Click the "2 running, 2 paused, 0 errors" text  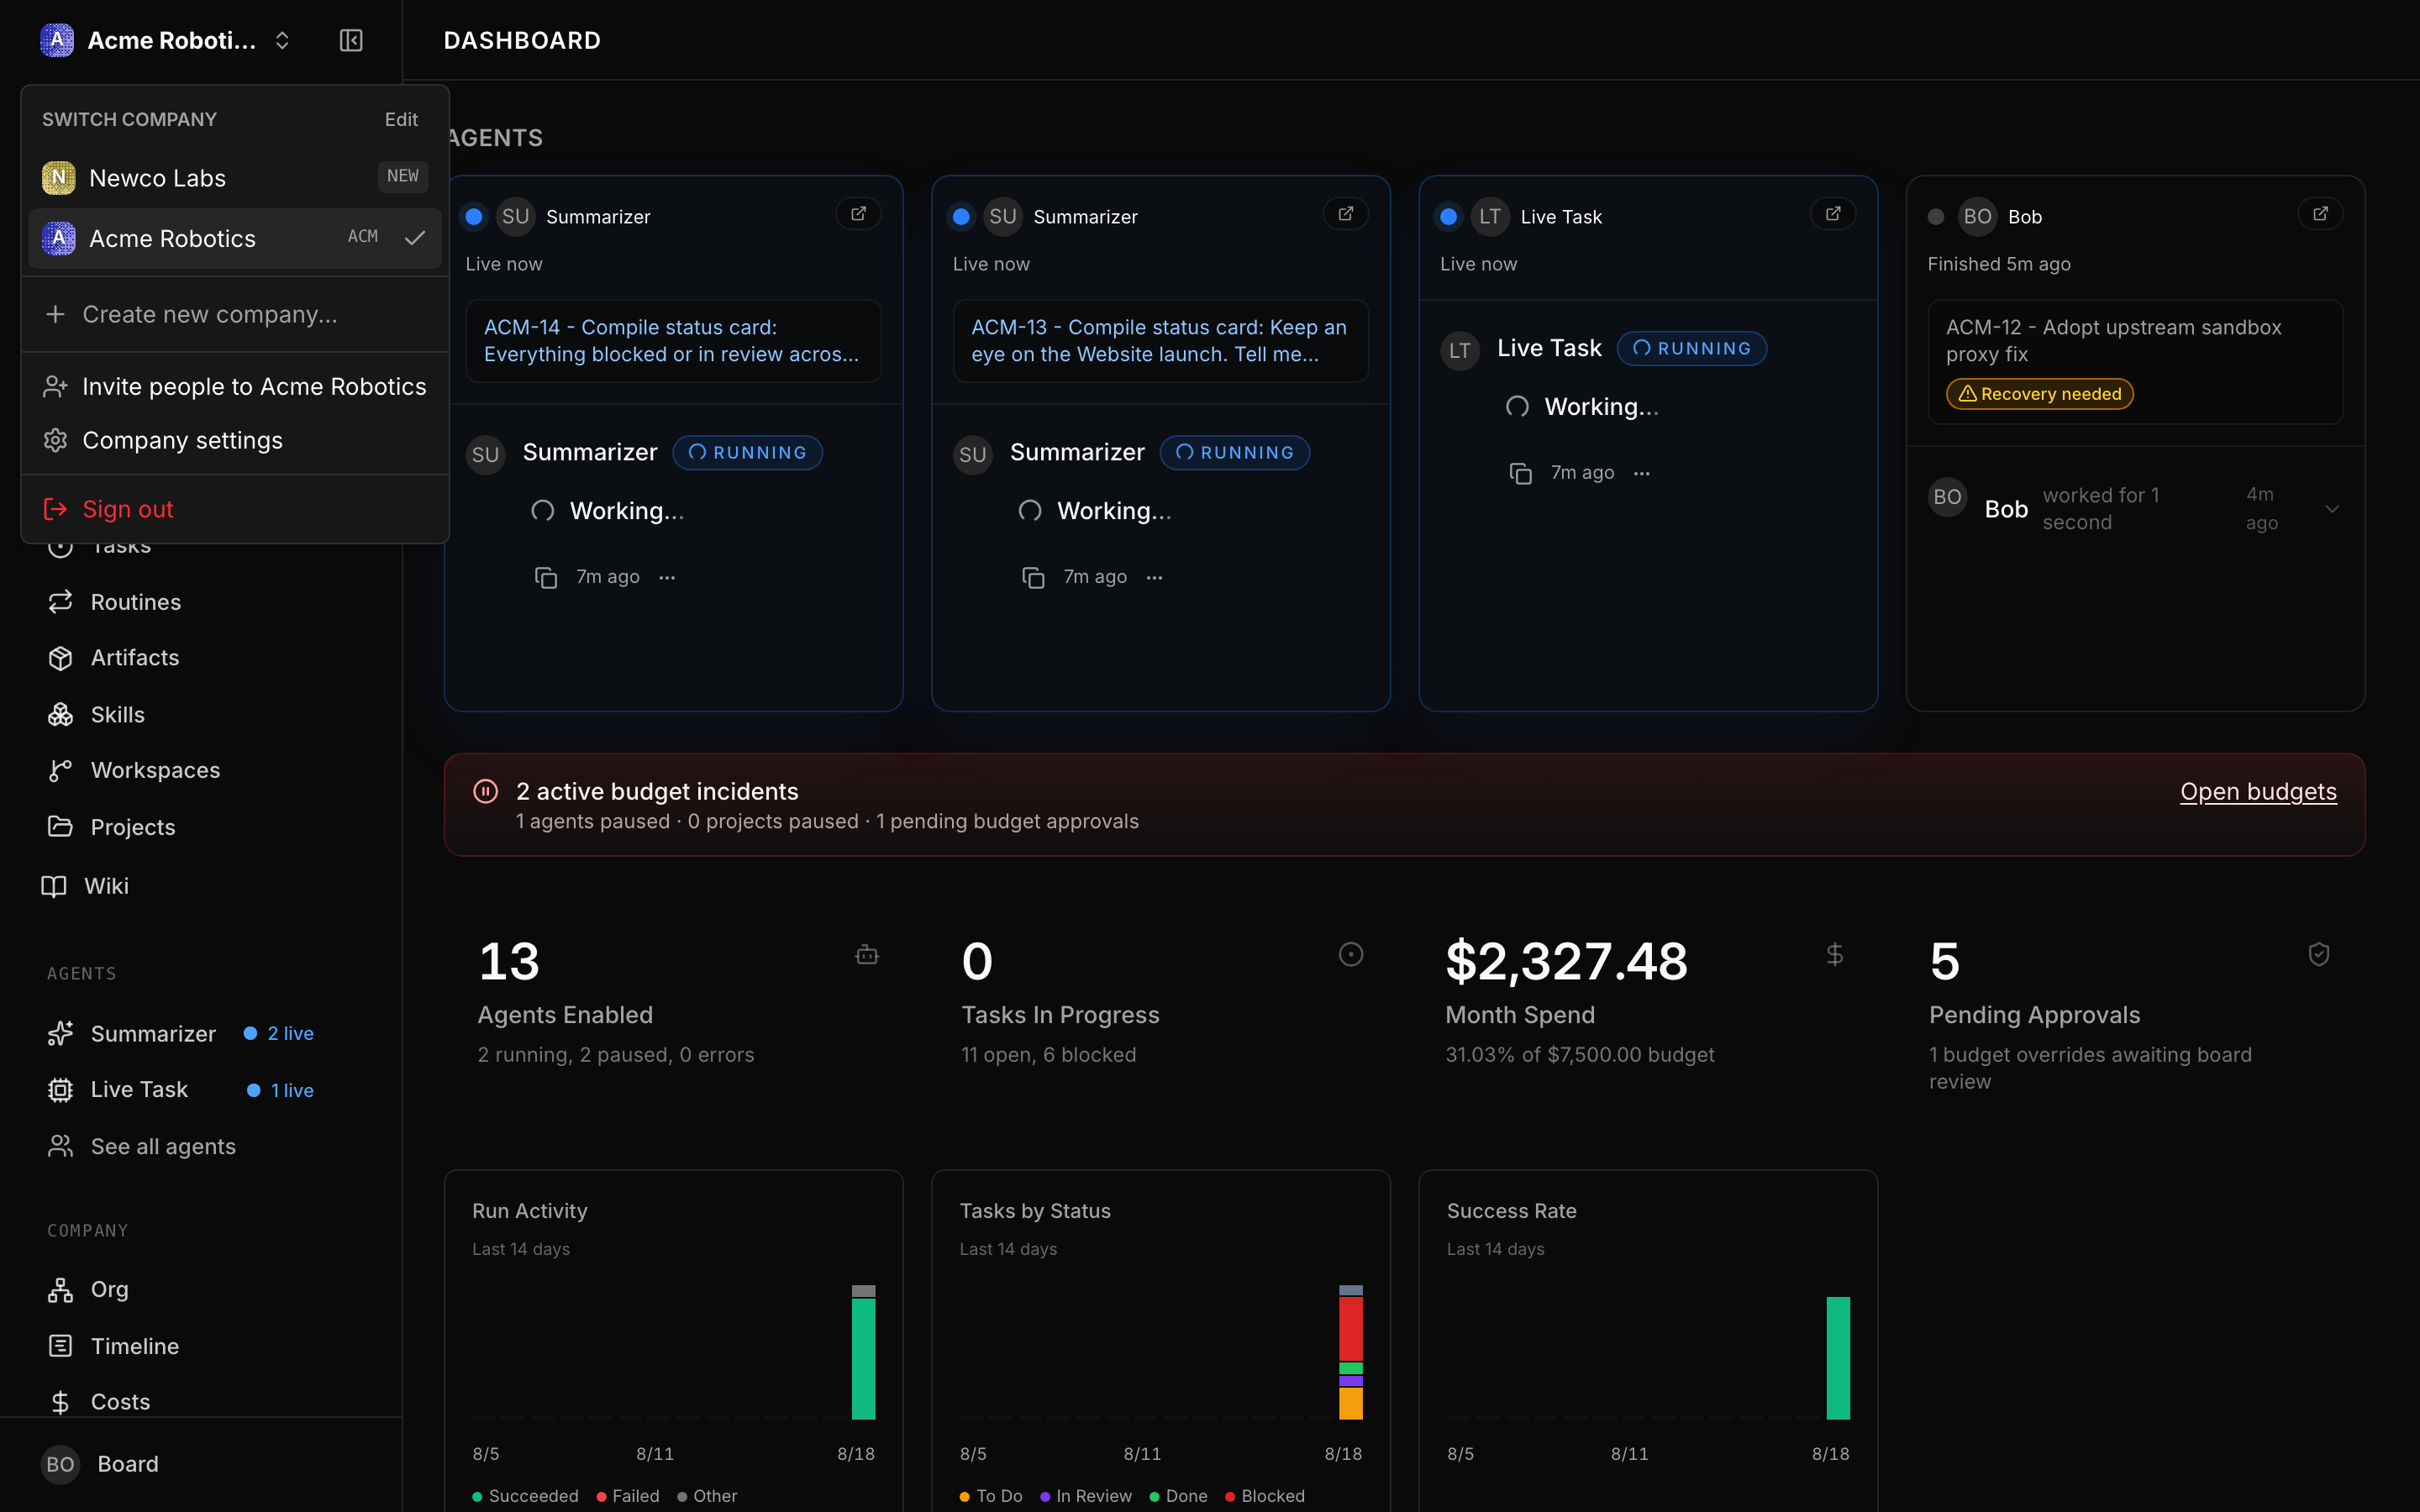616,1055
